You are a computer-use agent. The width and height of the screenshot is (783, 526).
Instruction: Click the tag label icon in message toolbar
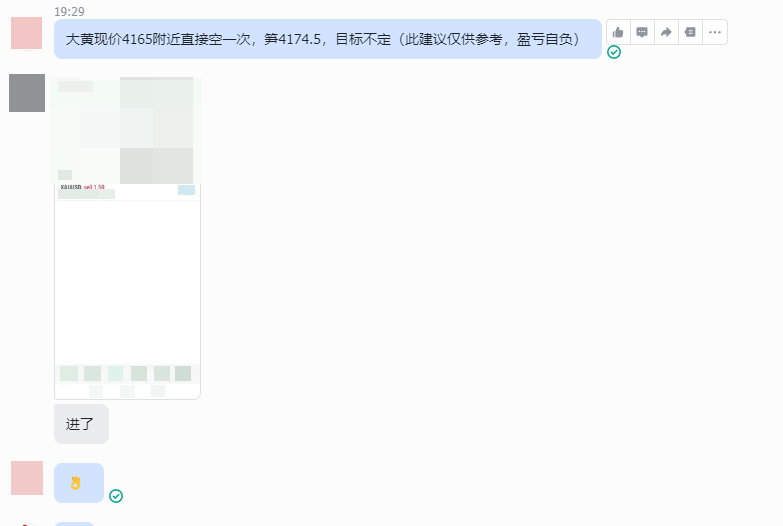tap(690, 32)
